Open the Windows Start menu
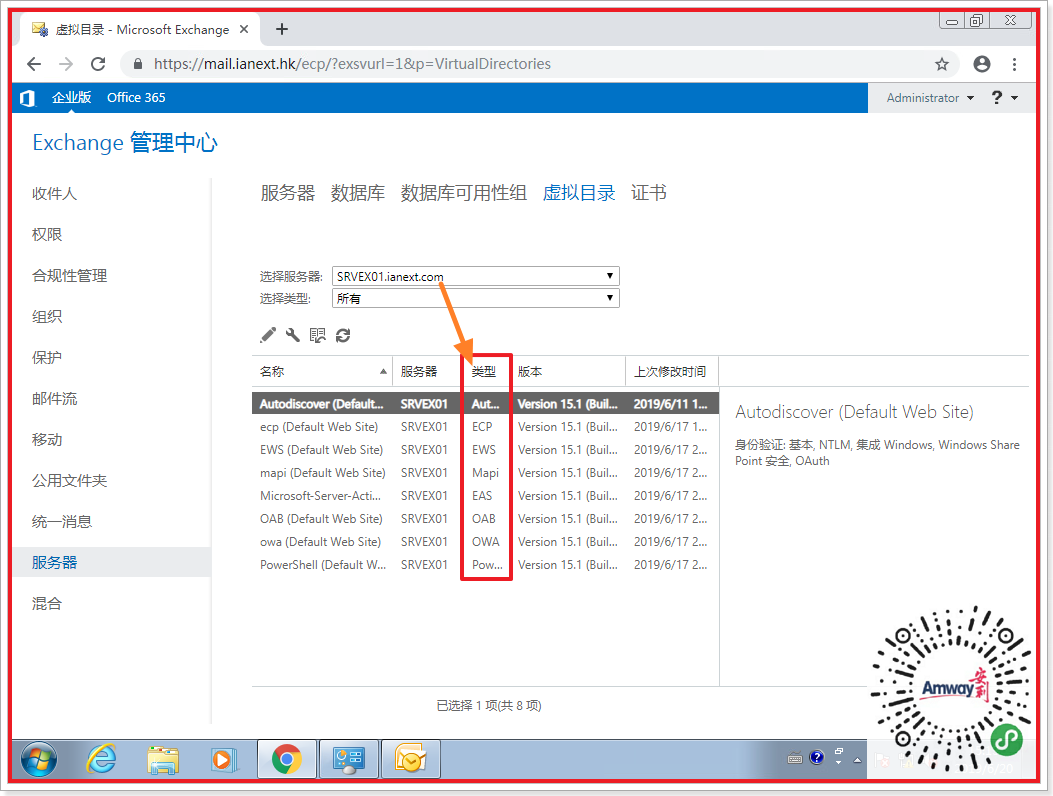1053x796 pixels. click(x=39, y=759)
